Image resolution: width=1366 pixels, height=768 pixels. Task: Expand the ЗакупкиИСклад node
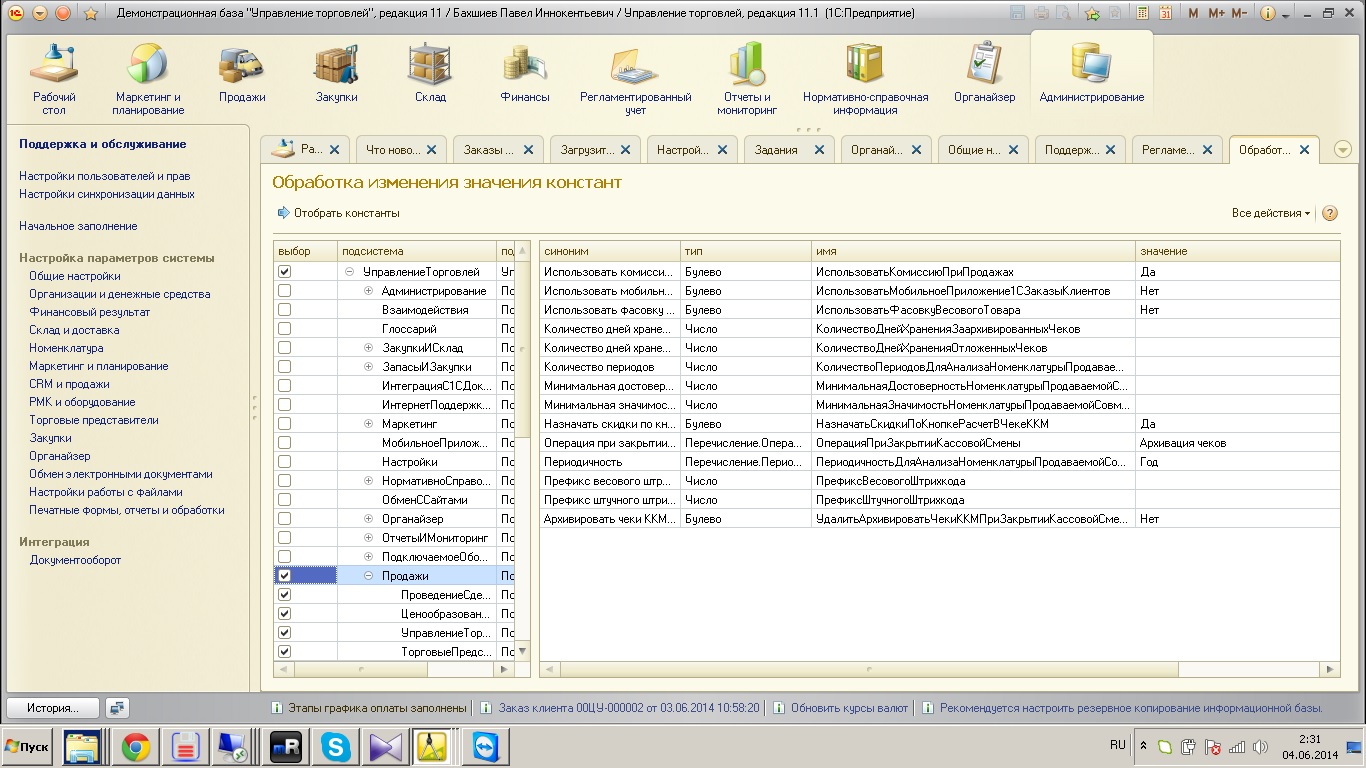click(x=368, y=348)
